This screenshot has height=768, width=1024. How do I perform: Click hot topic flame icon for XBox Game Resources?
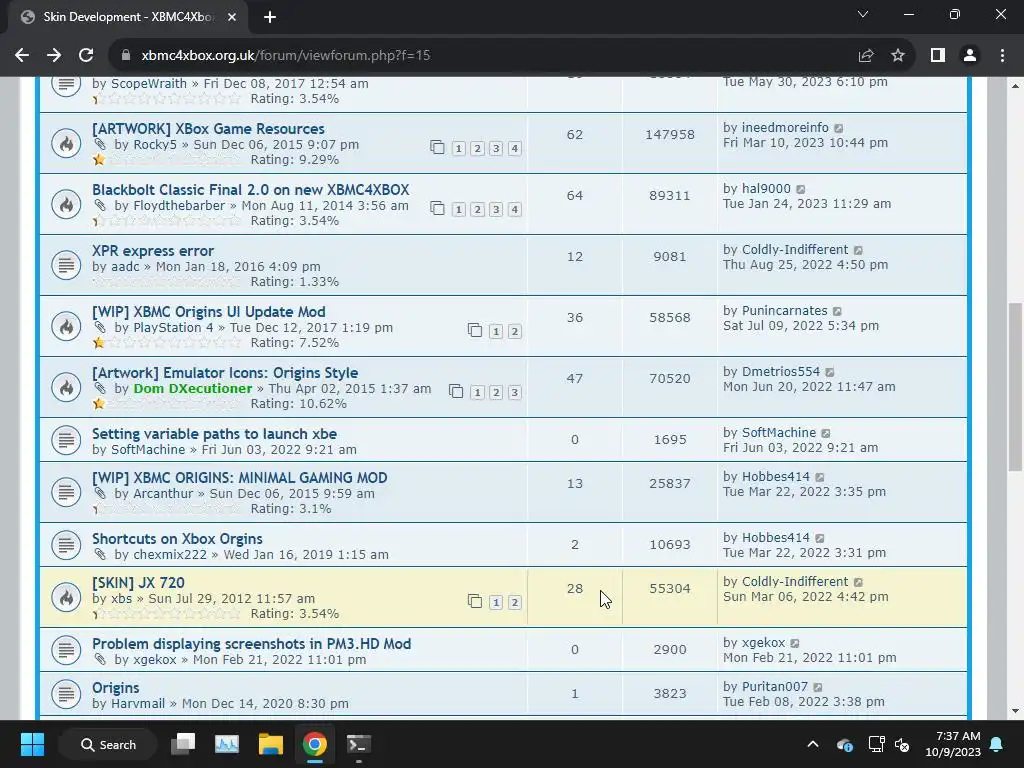click(x=66, y=143)
